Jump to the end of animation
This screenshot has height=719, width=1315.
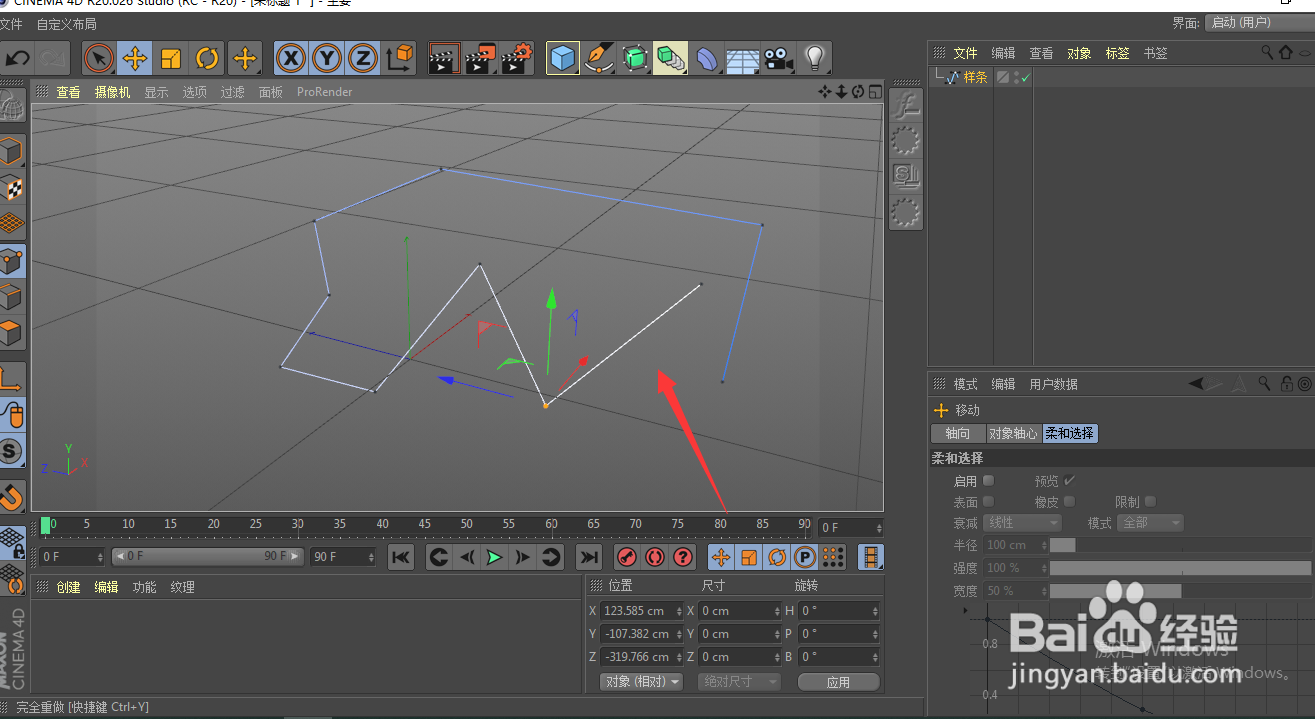coord(589,557)
